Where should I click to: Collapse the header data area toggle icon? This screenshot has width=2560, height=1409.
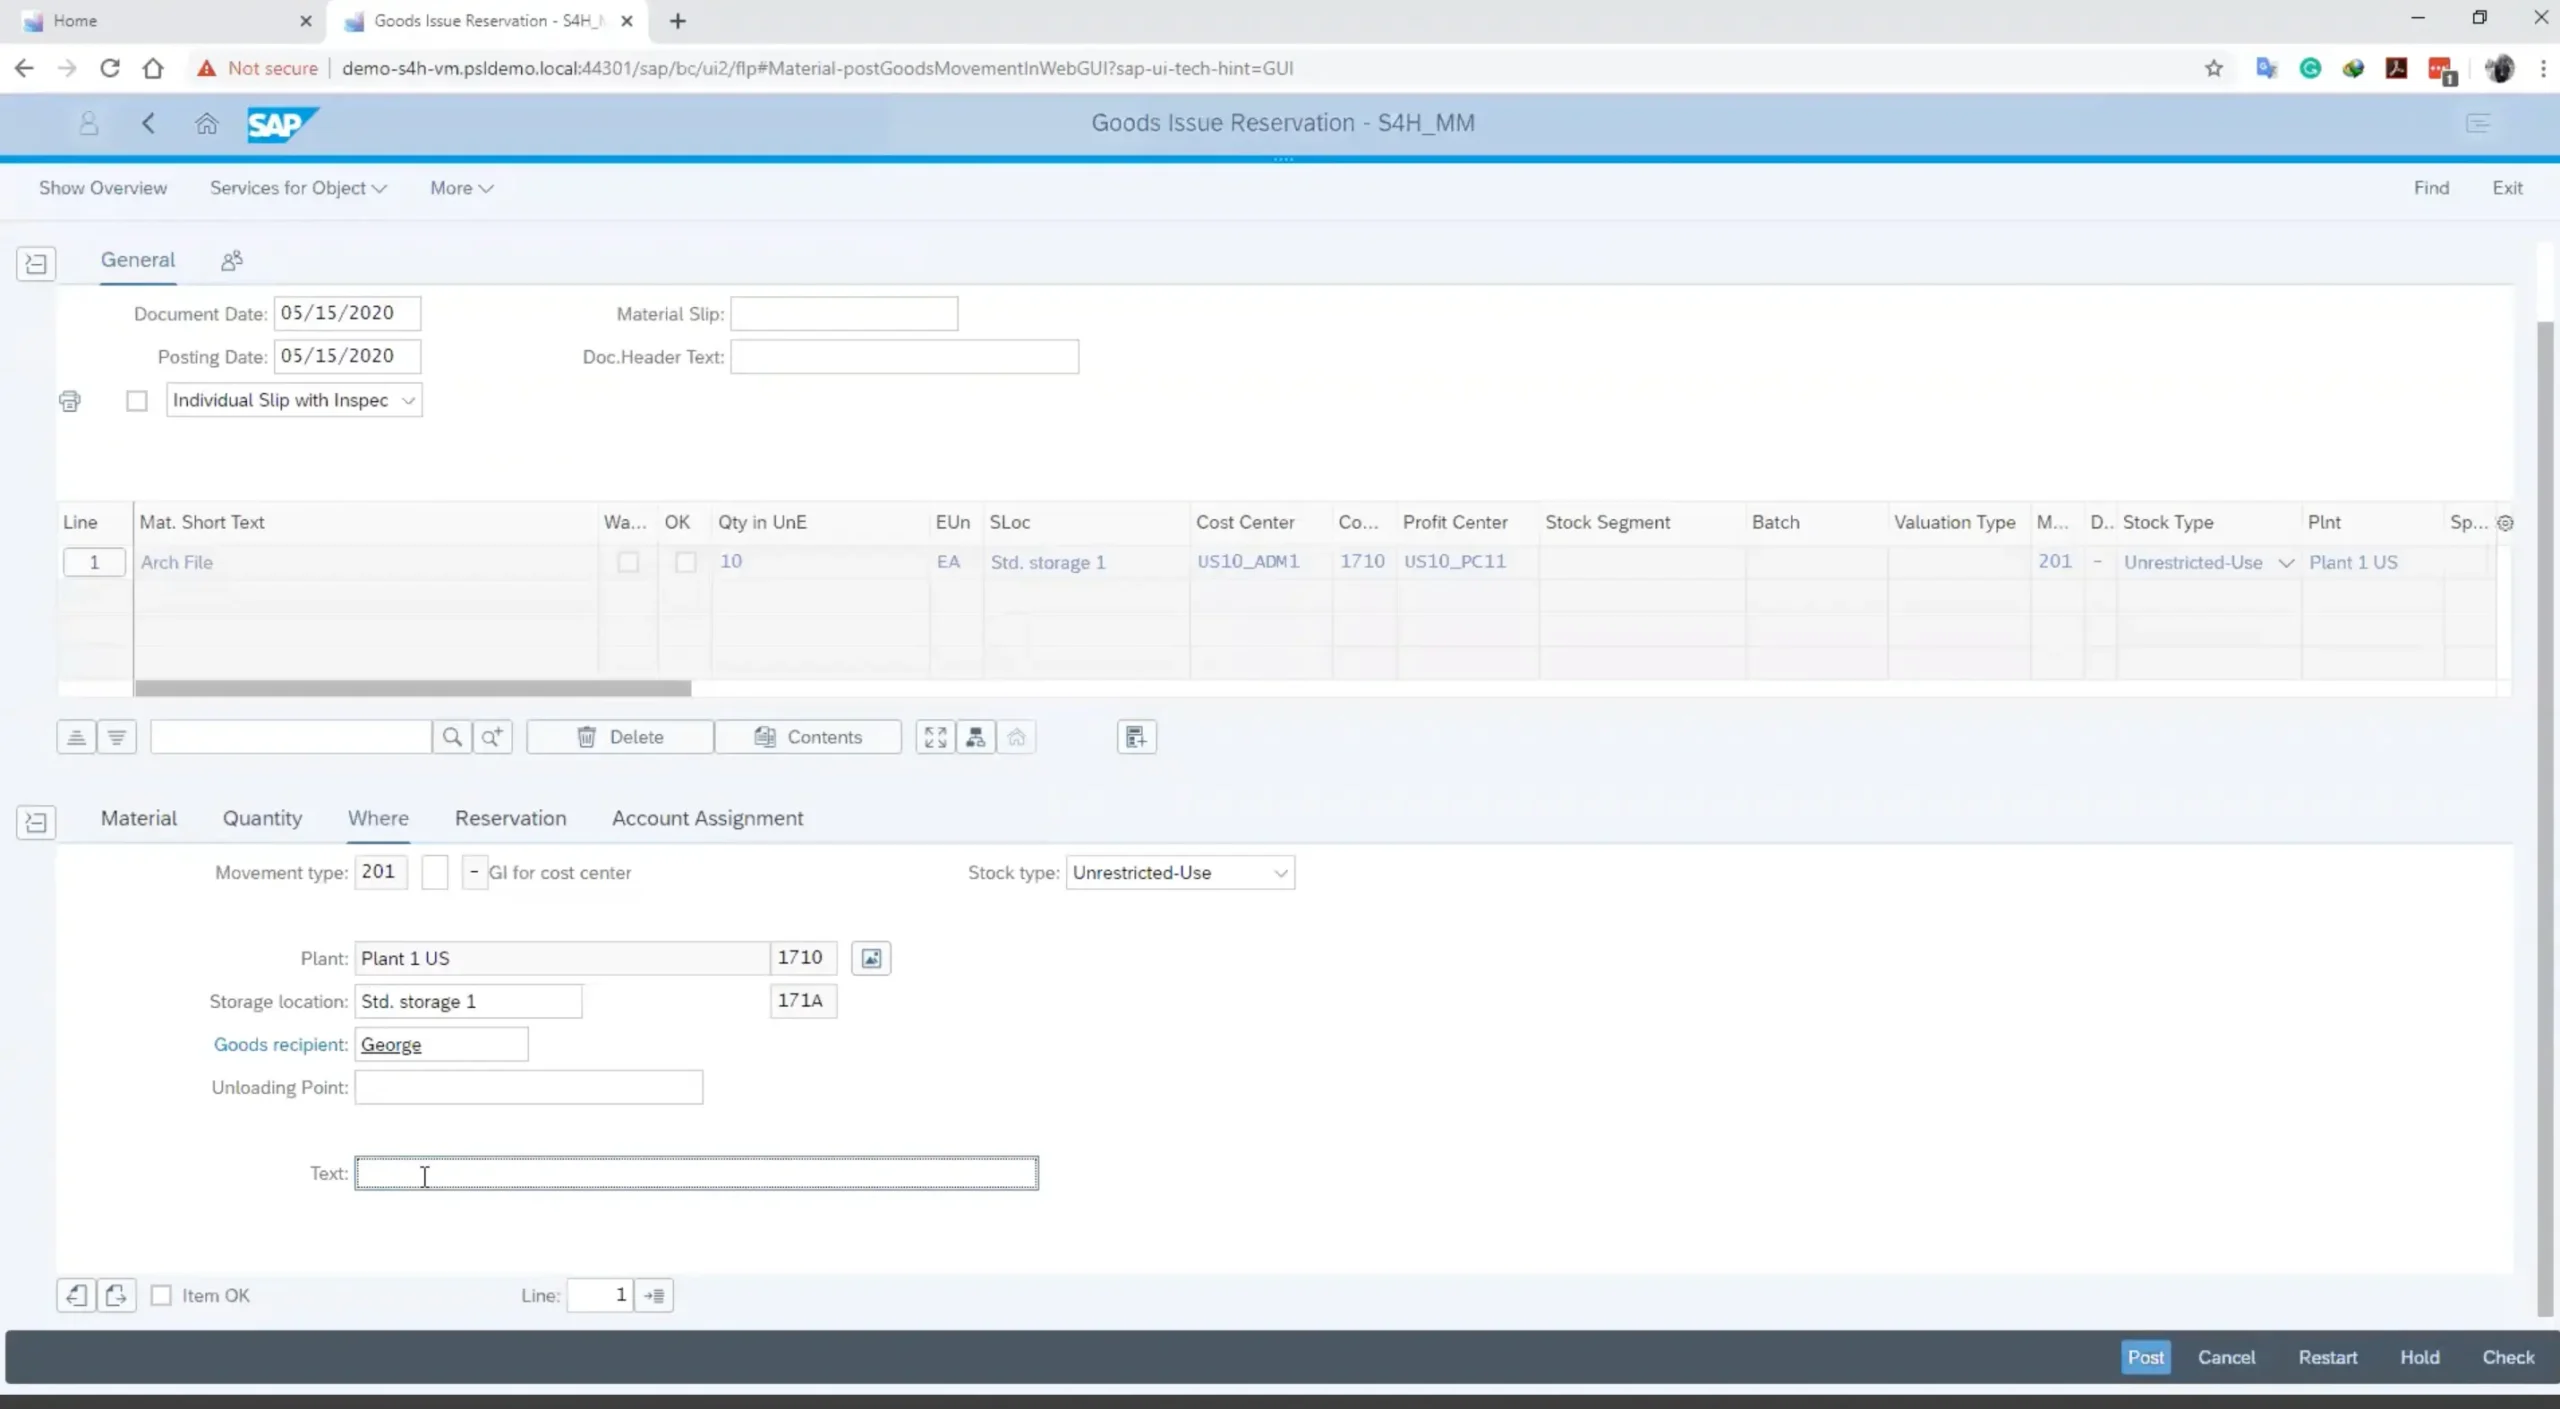point(36,264)
